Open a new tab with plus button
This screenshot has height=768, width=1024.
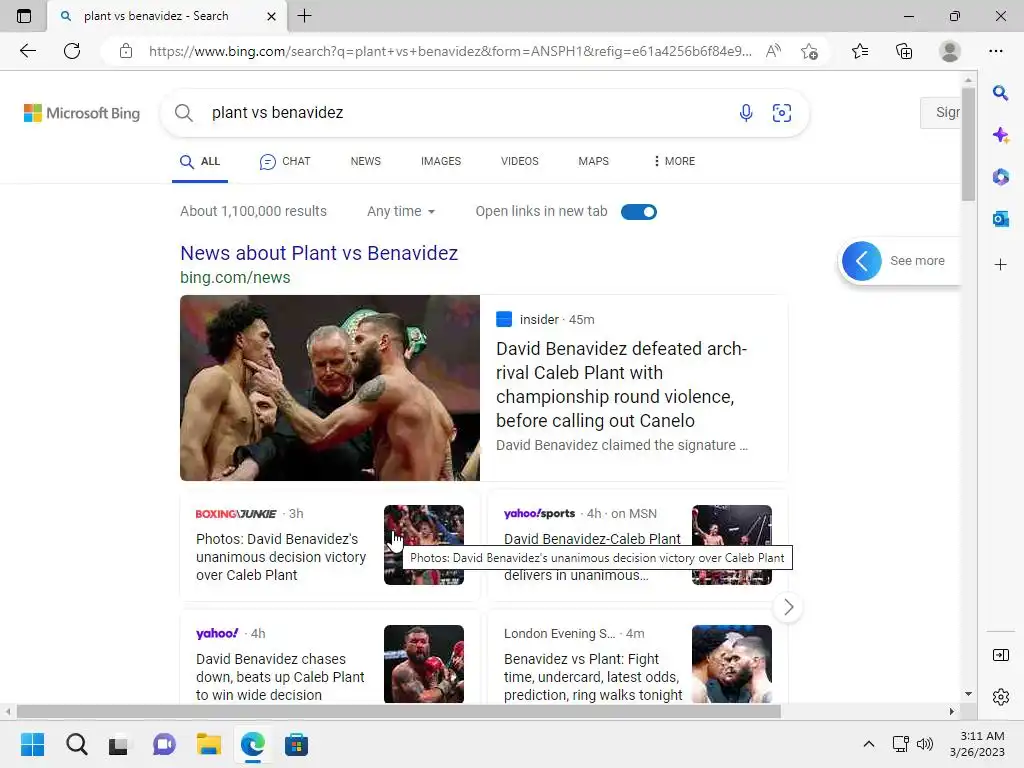pyautogui.click(x=304, y=16)
